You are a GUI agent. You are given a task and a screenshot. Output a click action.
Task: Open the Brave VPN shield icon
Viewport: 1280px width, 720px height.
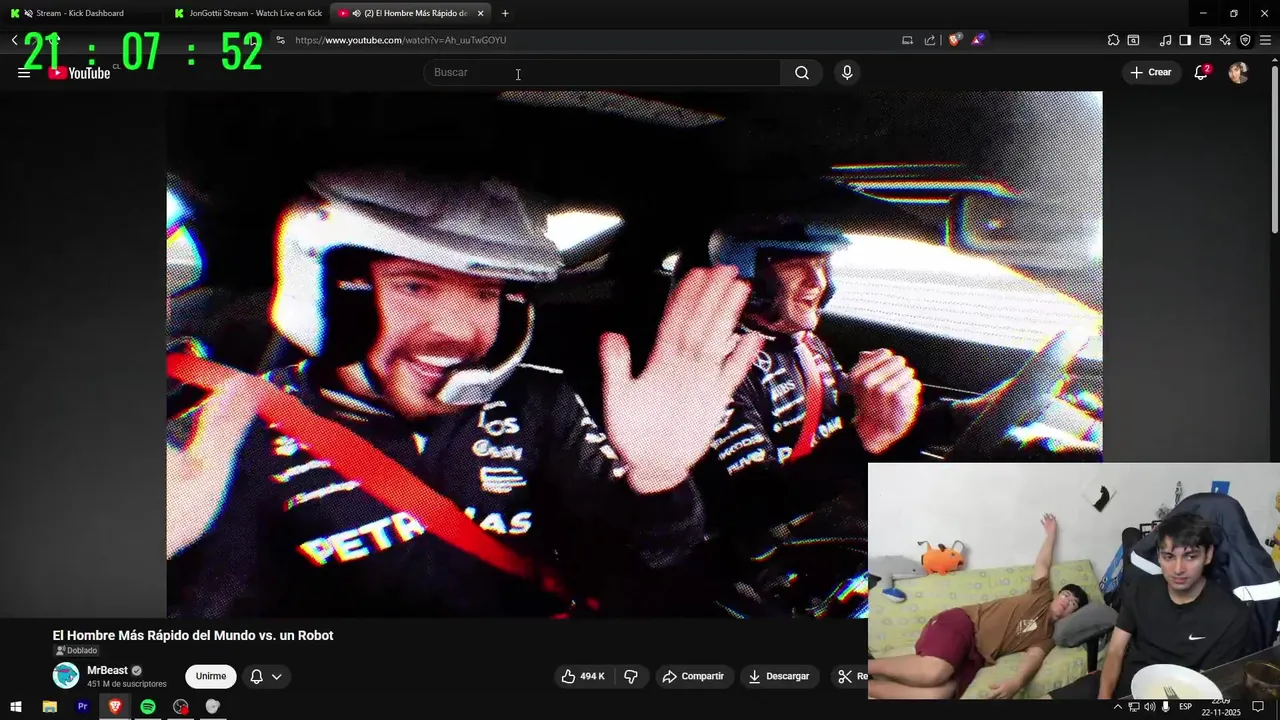click(1245, 40)
